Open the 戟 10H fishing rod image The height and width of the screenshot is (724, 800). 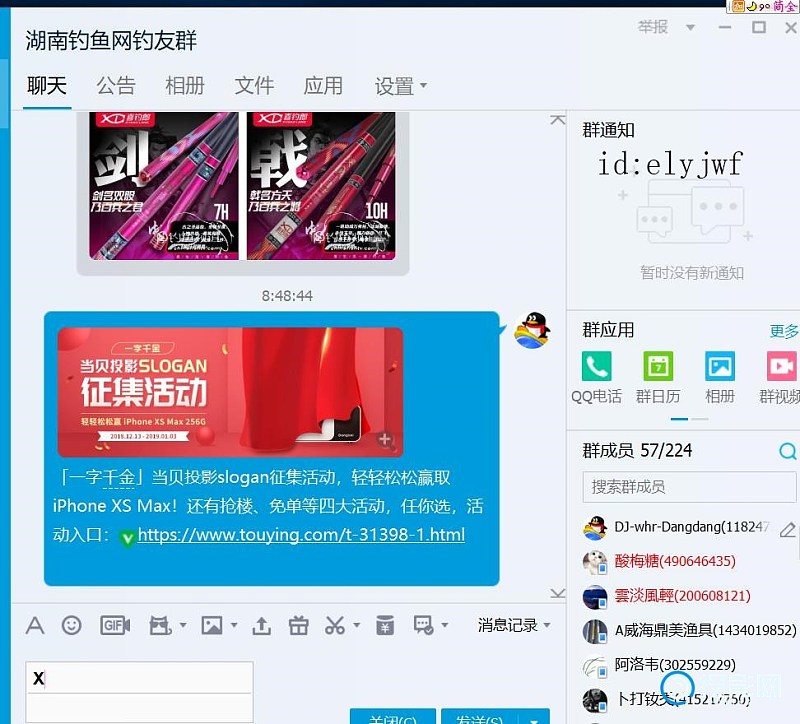[x=321, y=186]
